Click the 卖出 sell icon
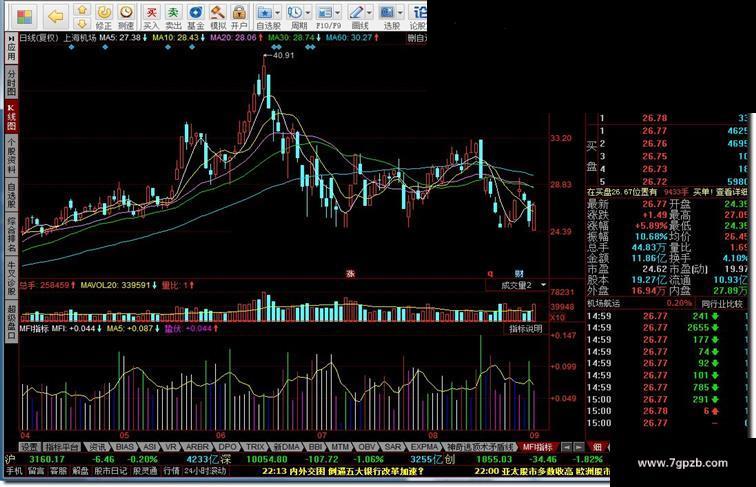This screenshot has width=756, height=487. click(x=173, y=13)
